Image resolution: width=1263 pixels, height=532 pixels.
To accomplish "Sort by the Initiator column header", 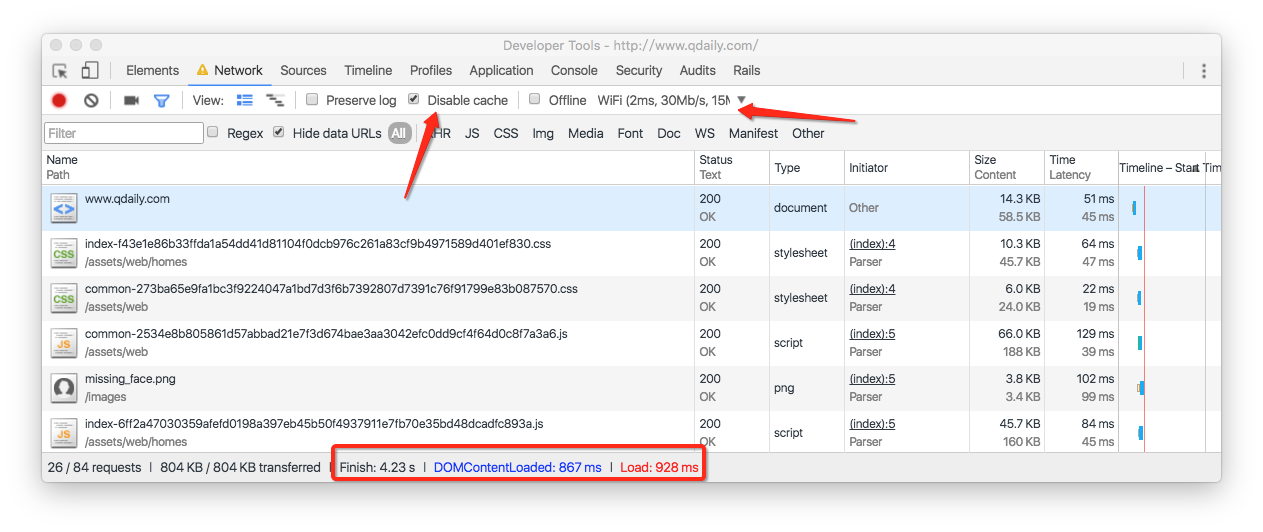I will coord(907,167).
